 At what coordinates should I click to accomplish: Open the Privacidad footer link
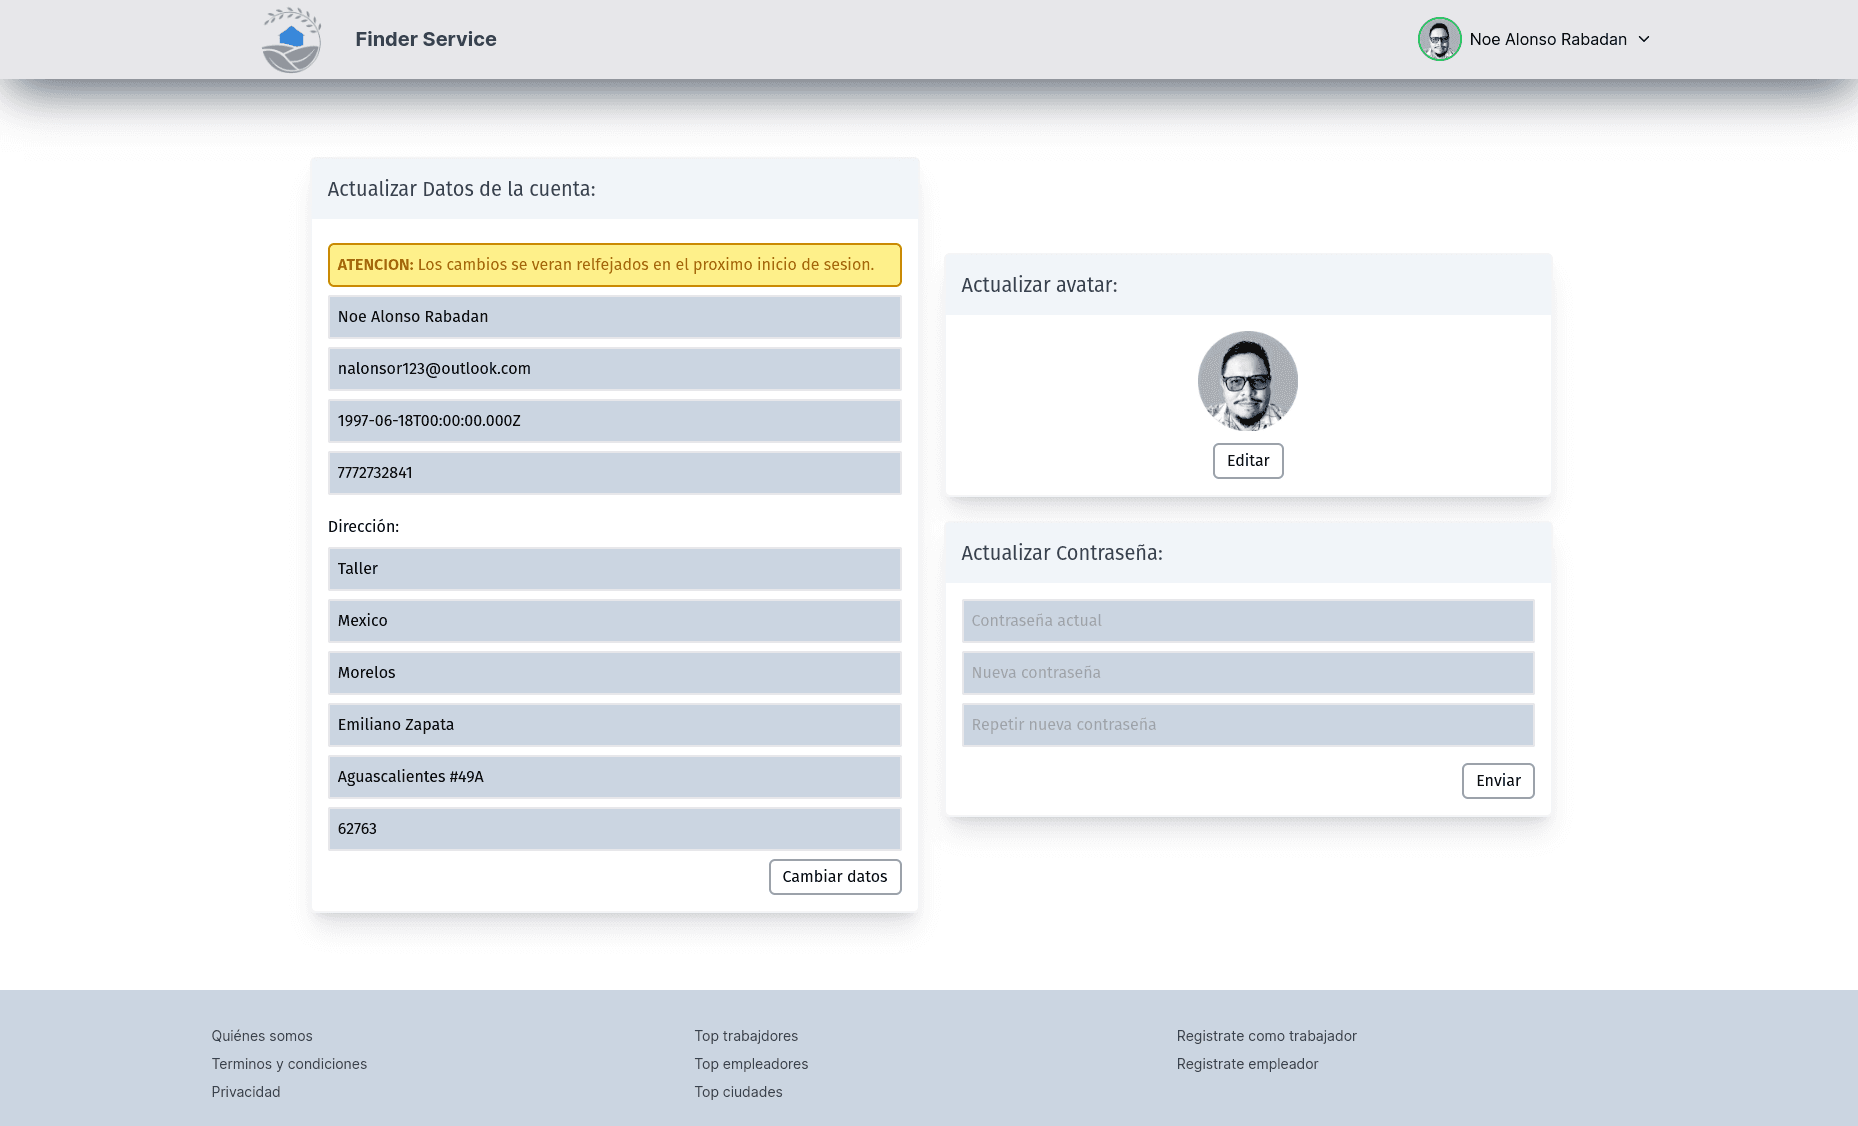click(x=246, y=1092)
